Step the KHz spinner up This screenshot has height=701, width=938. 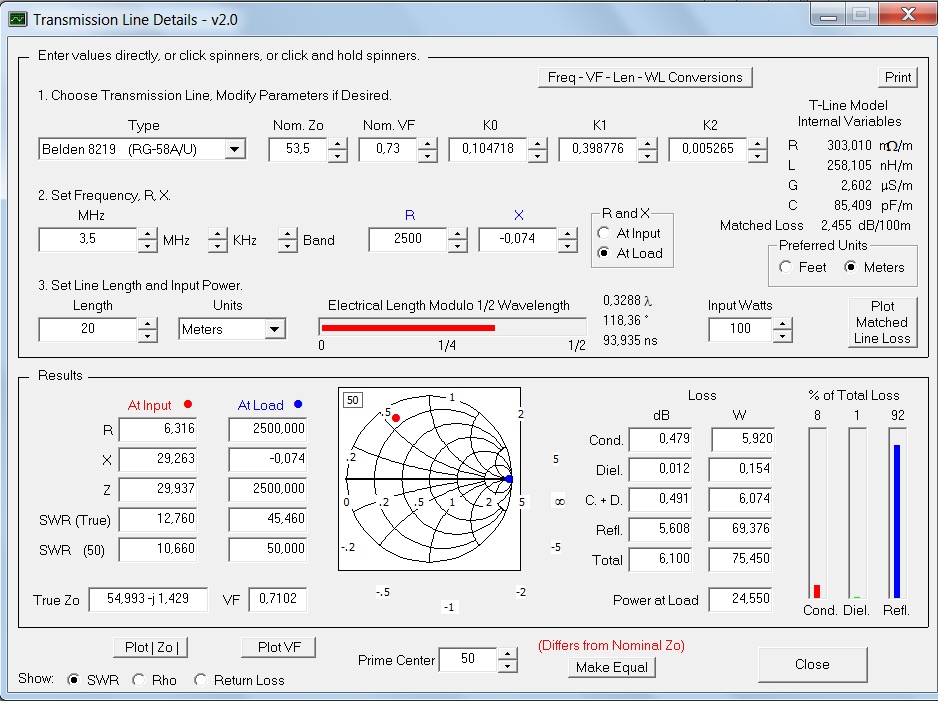pos(218,234)
